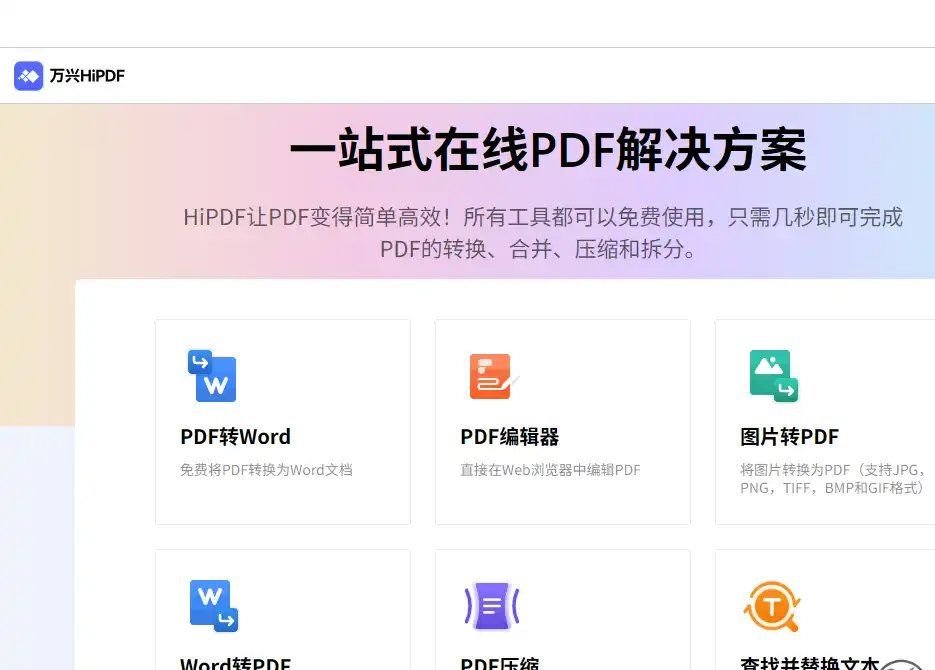Click the headline 一站式在线PDF解决方案
The width and height of the screenshot is (935, 670).
(548, 149)
